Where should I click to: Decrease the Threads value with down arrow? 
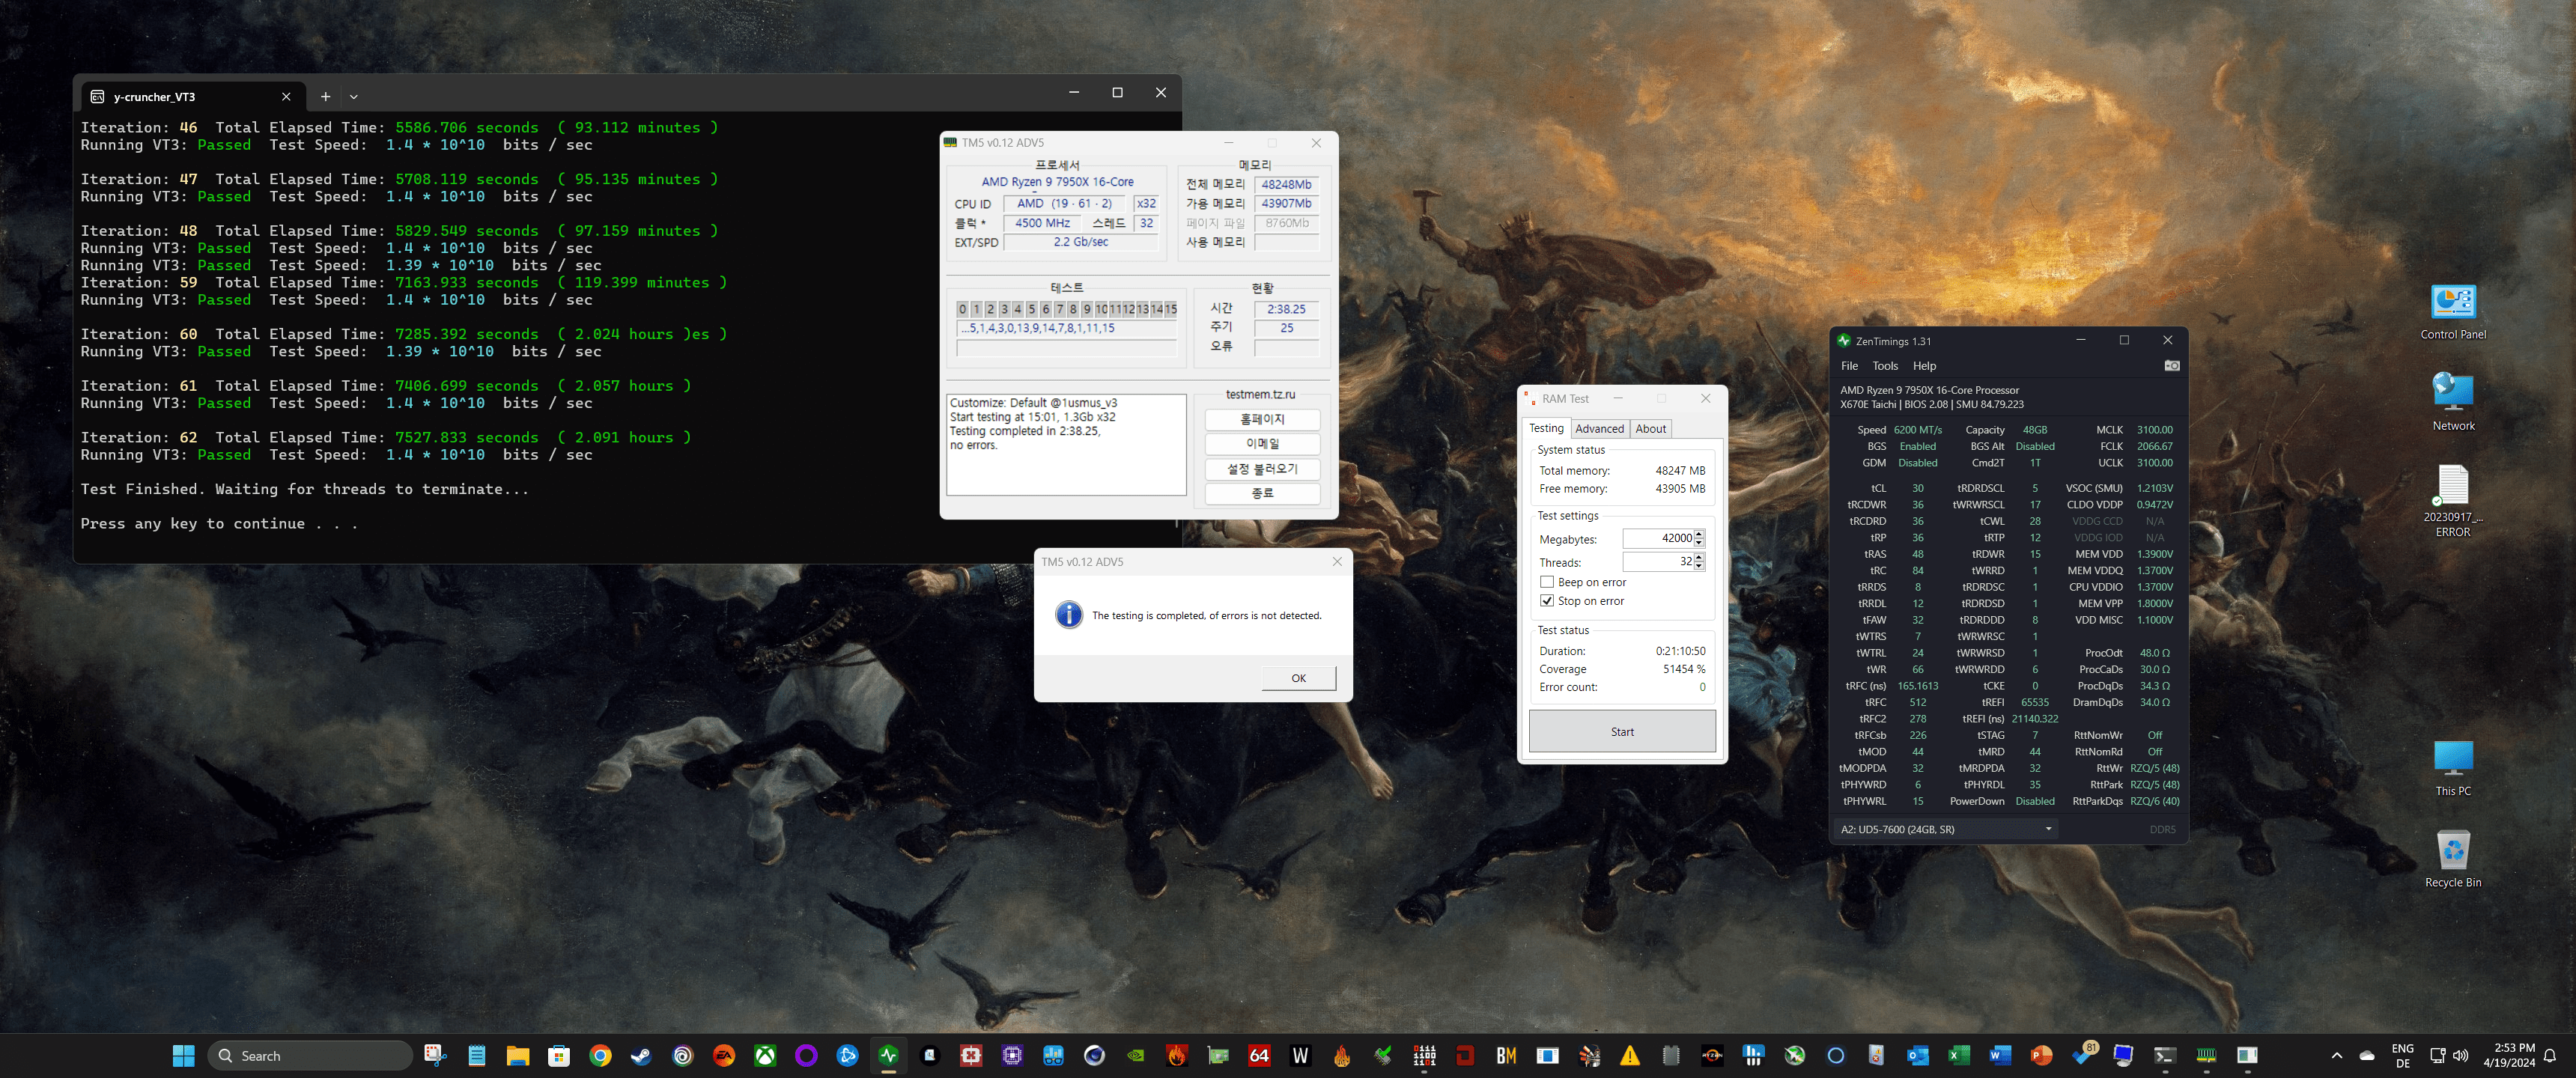(x=1699, y=566)
